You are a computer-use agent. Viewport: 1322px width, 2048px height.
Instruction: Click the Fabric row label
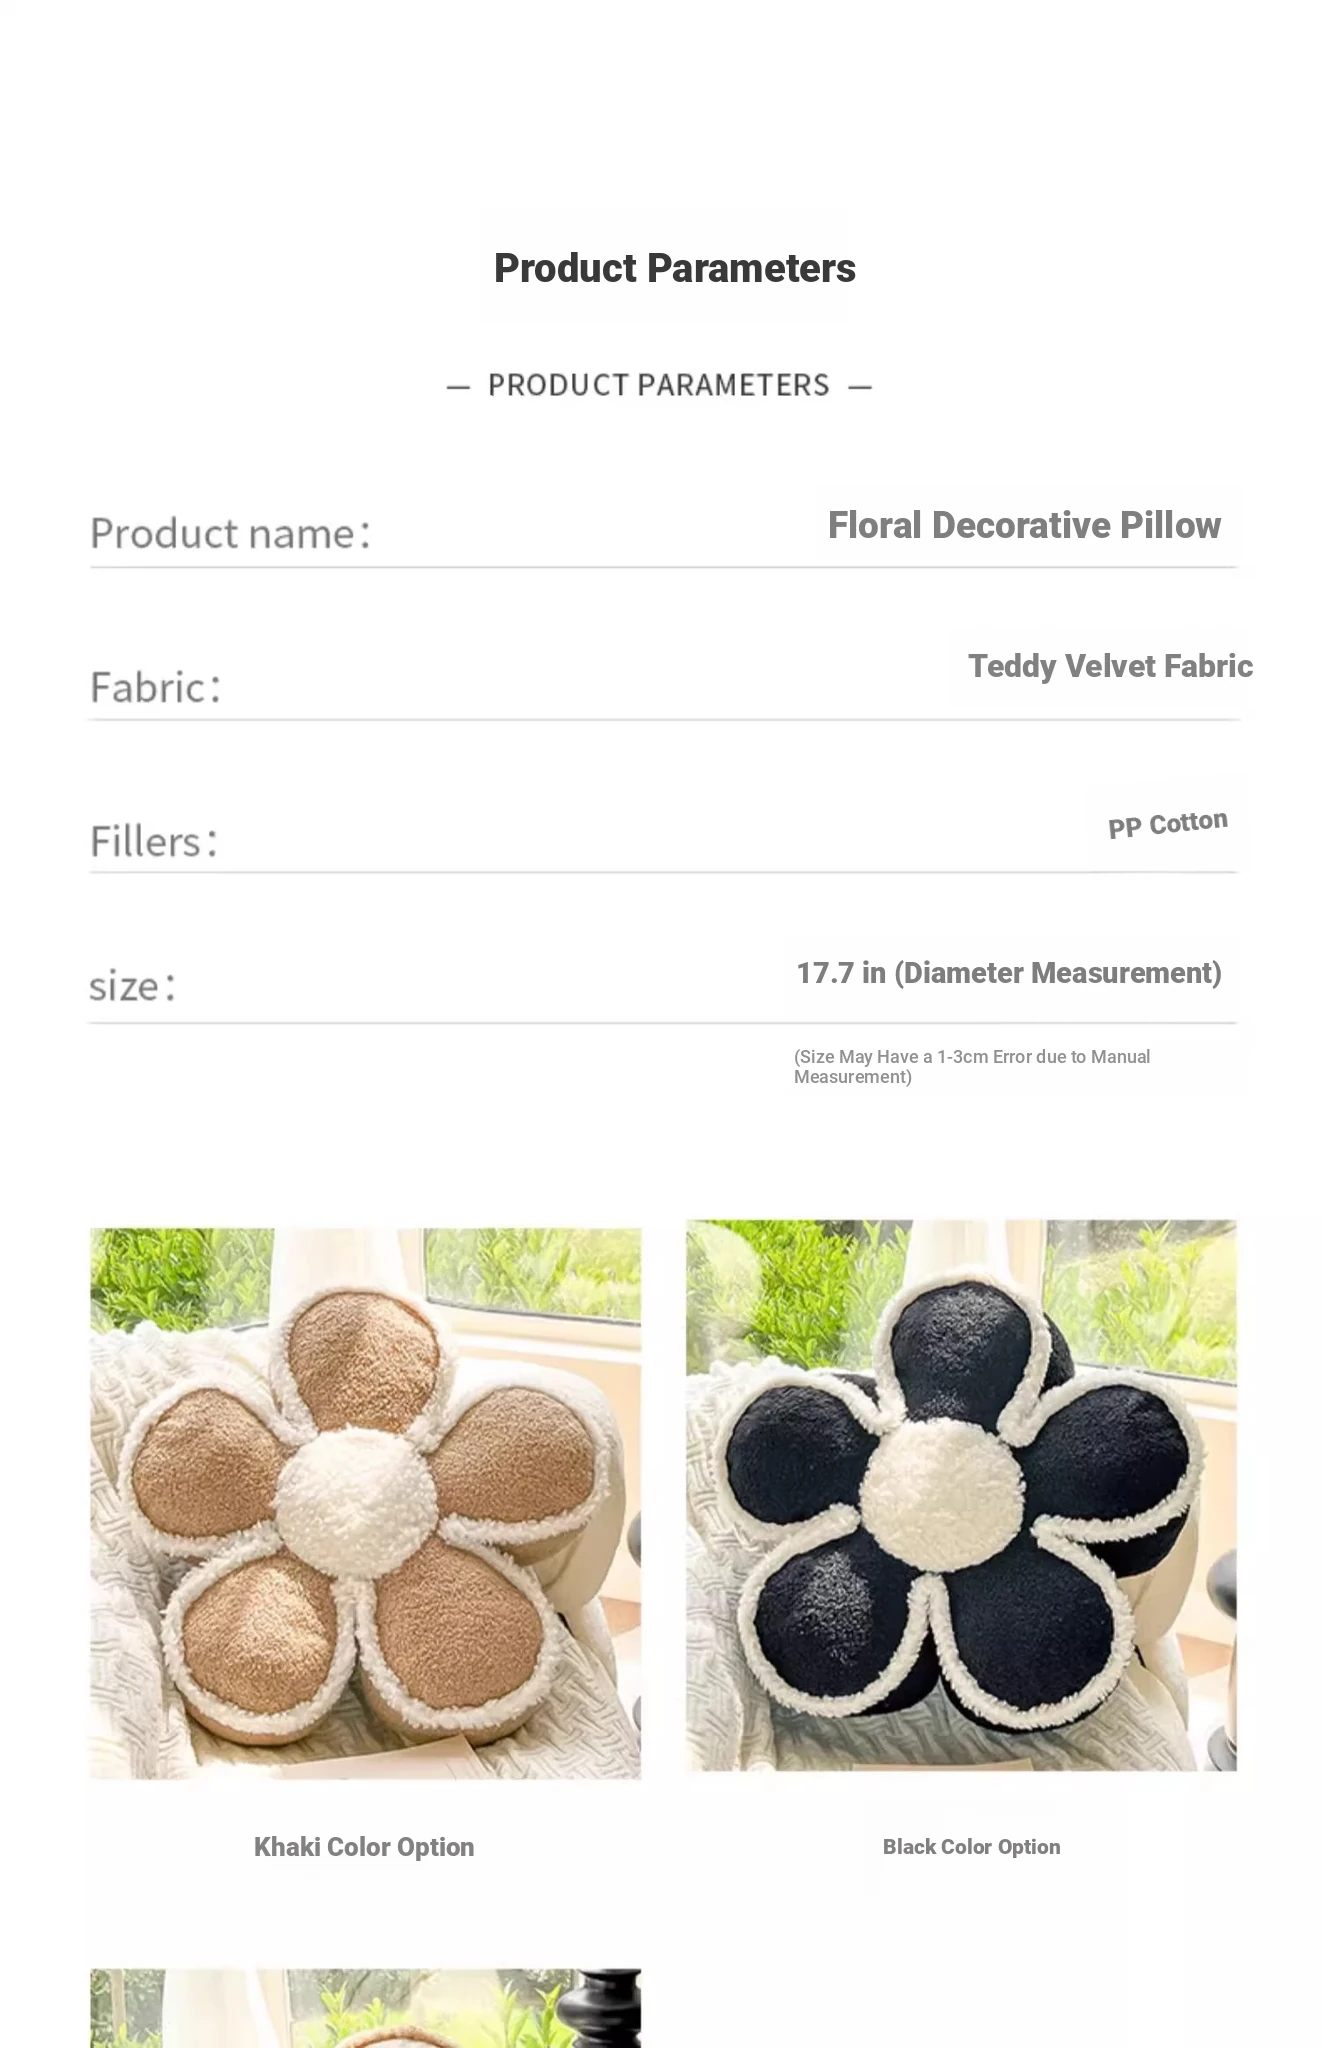point(155,687)
